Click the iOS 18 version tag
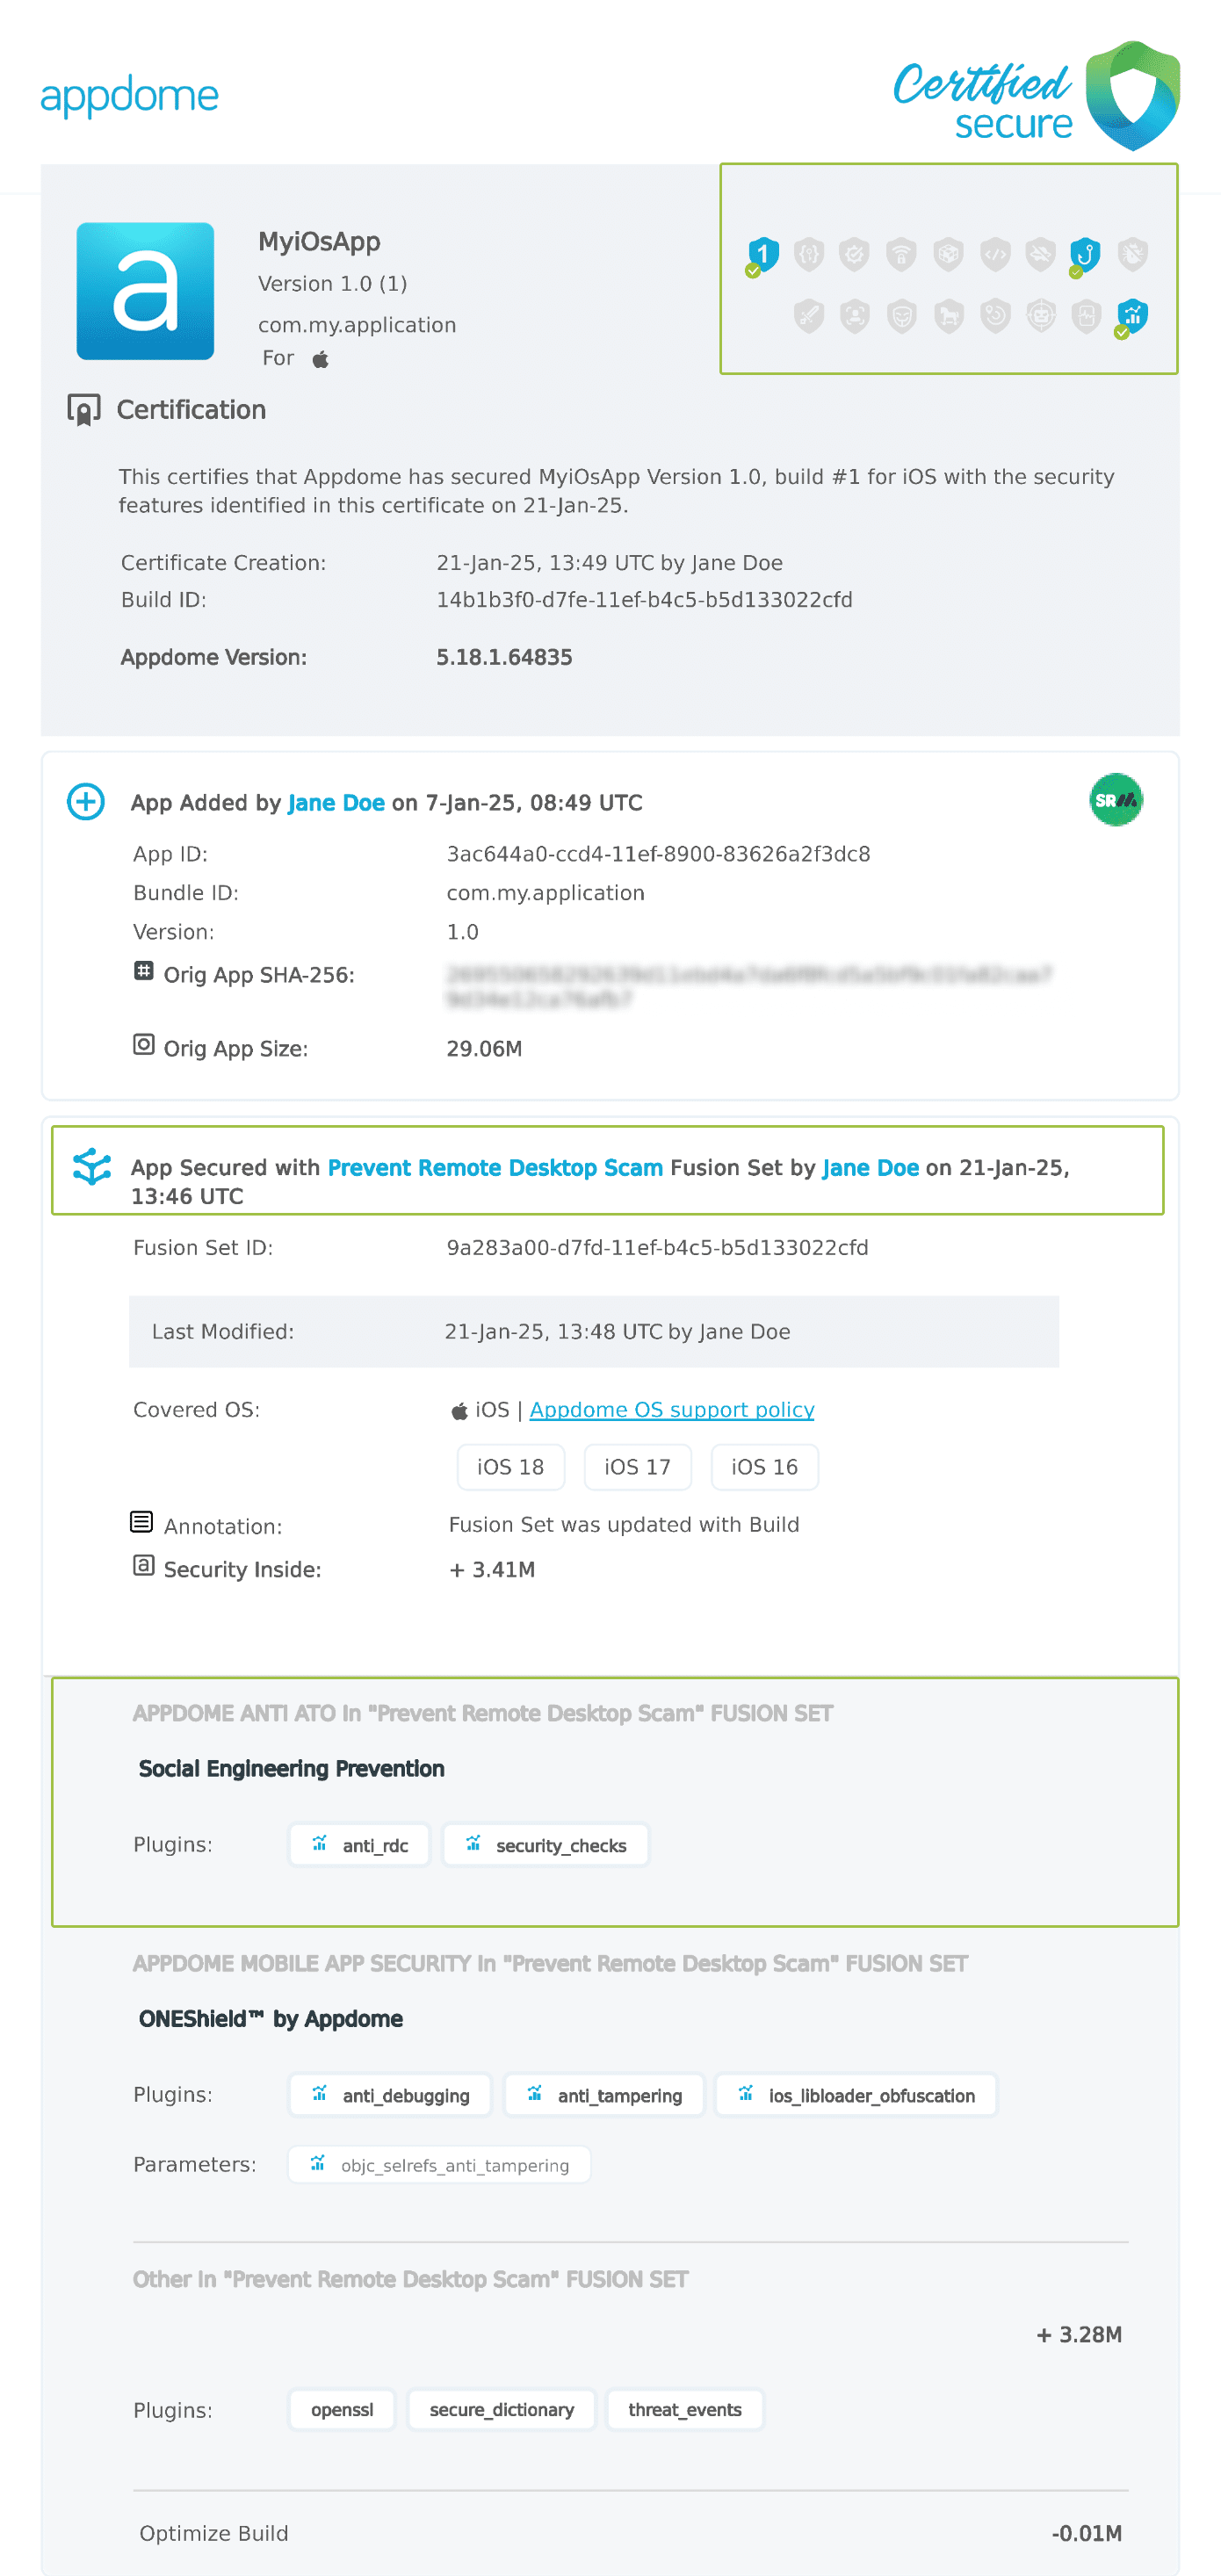 (x=510, y=1467)
